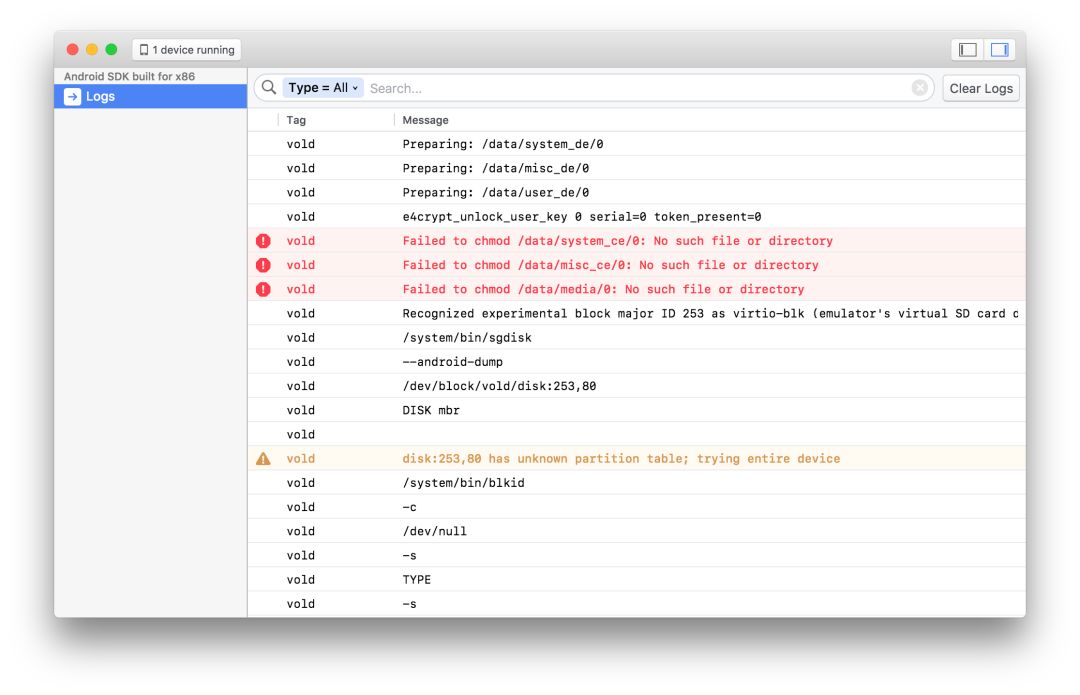Select row '/system/bin/blkid'
Viewport: 1080px width, 695px height.
click(636, 483)
